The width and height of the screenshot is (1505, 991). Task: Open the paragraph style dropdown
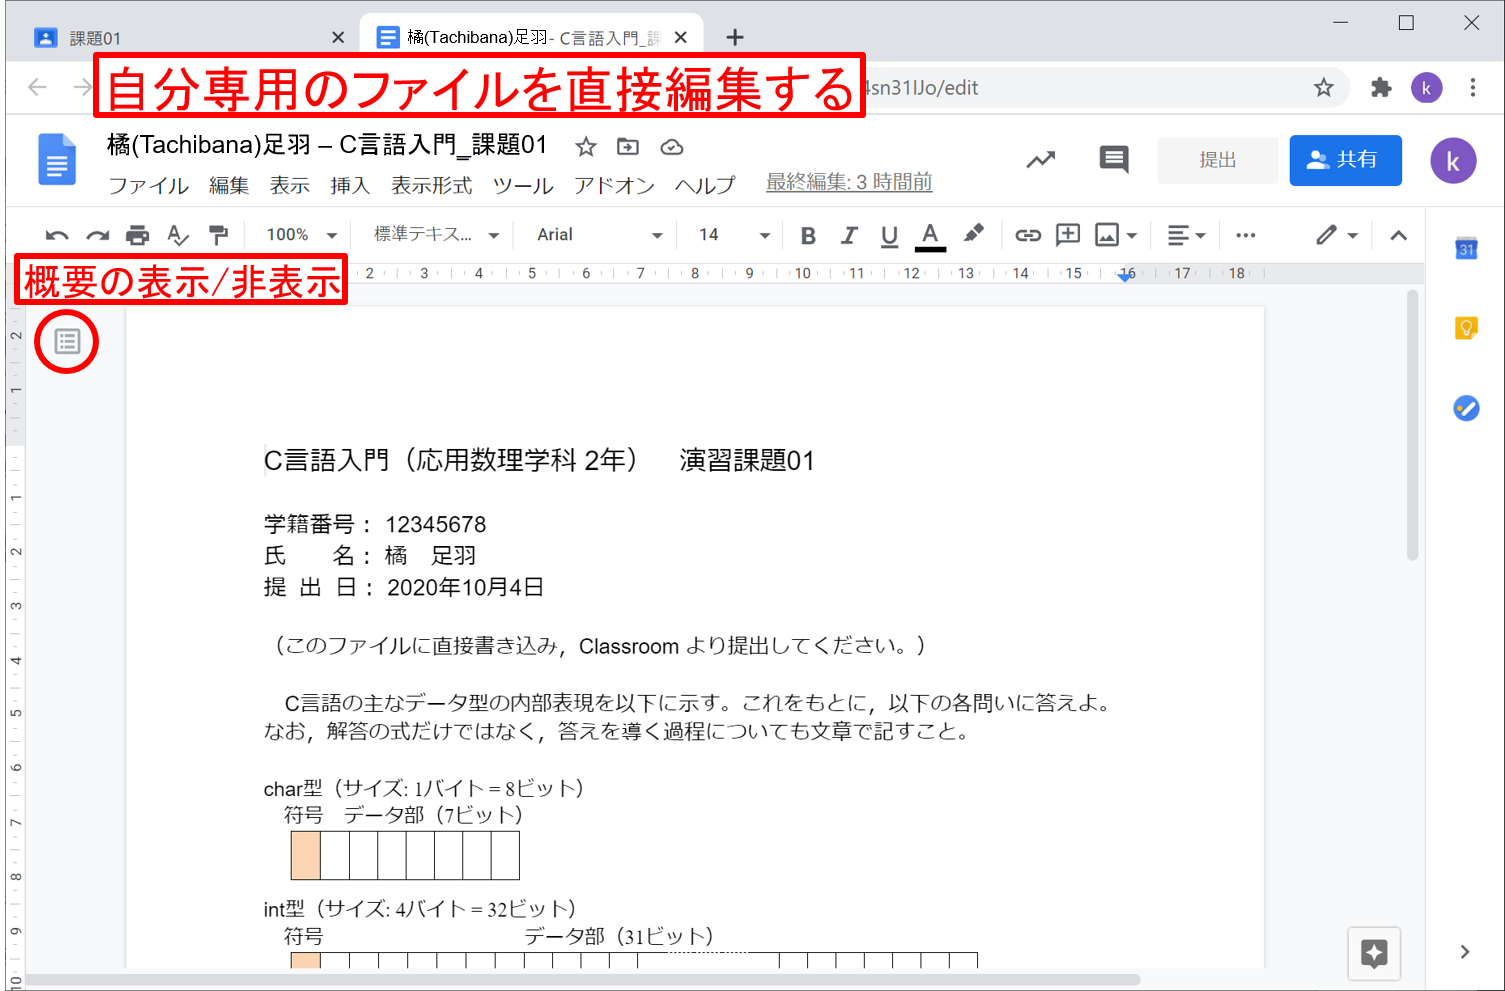(436, 235)
